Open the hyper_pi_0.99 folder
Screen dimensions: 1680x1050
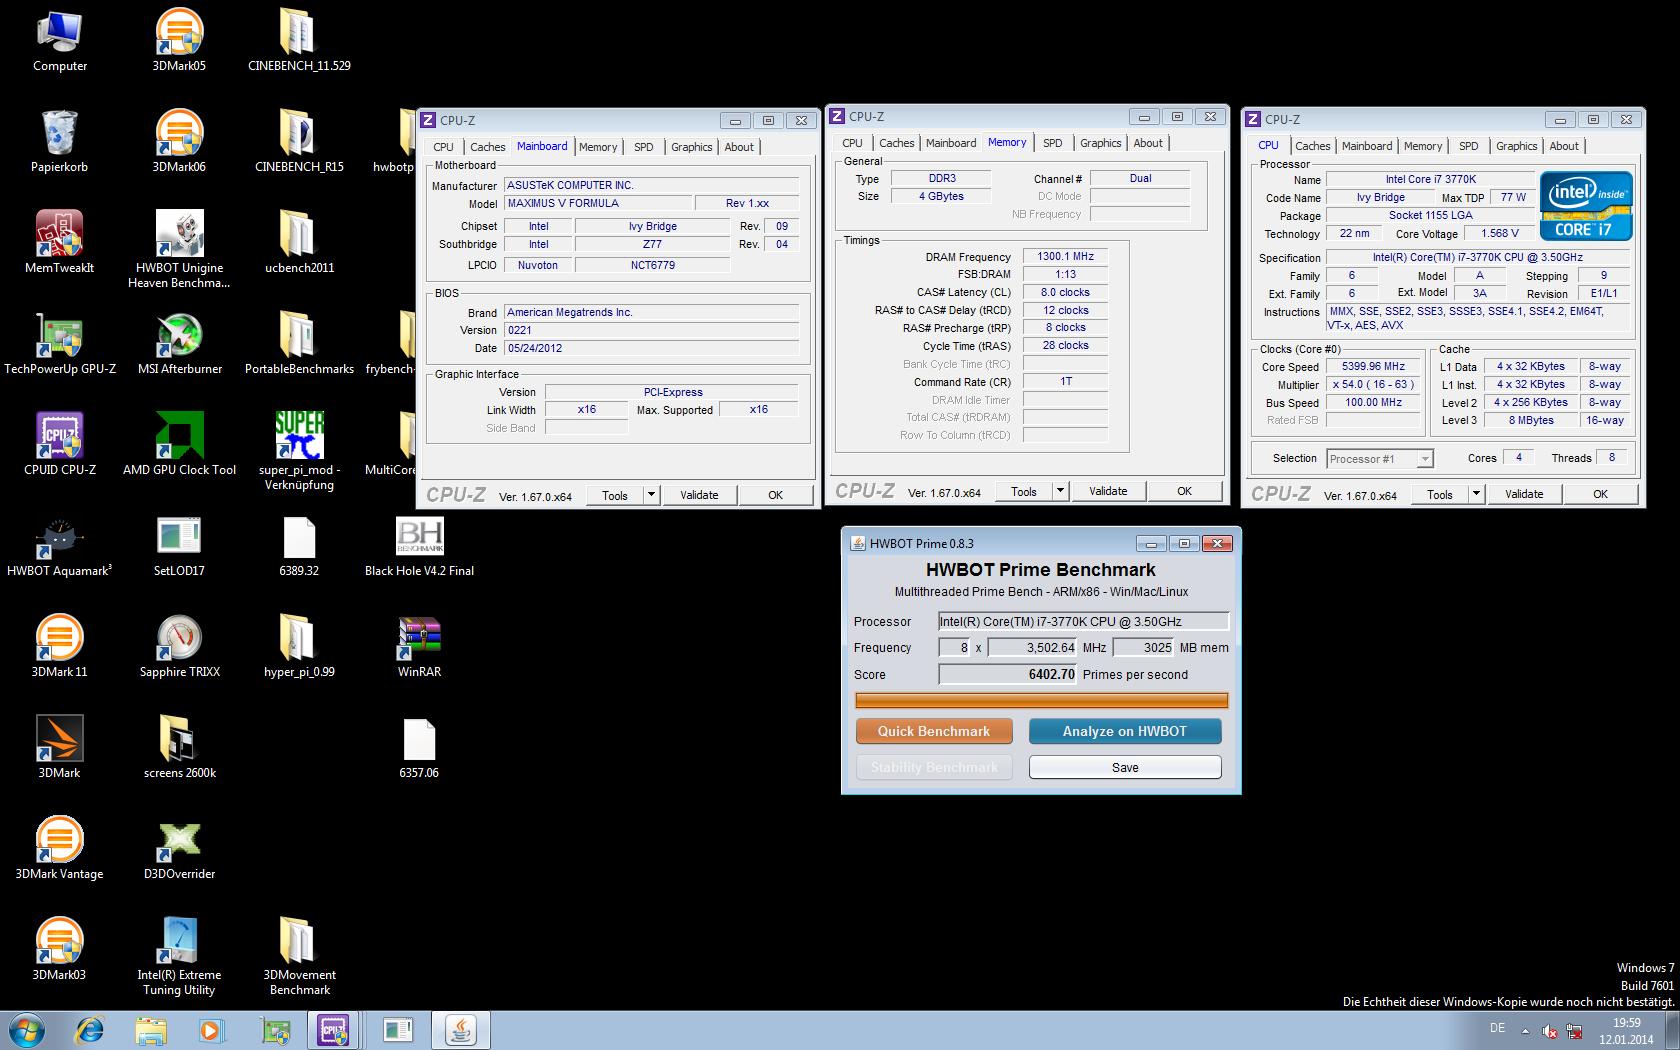click(x=300, y=647)
